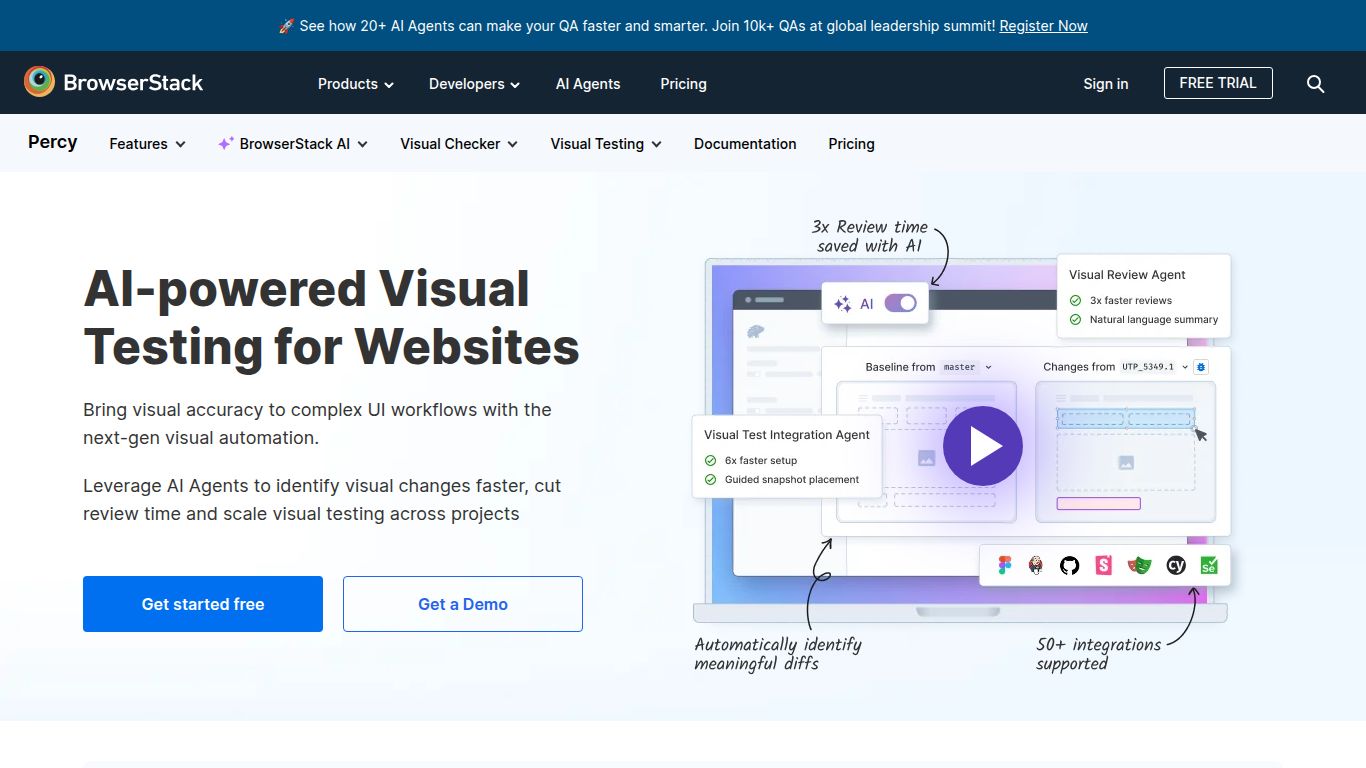Viewport: 1366px width, 768px height.
Task: Select the Selenium integration icon
Action: pyautogui.click(x=1209, y=565)
